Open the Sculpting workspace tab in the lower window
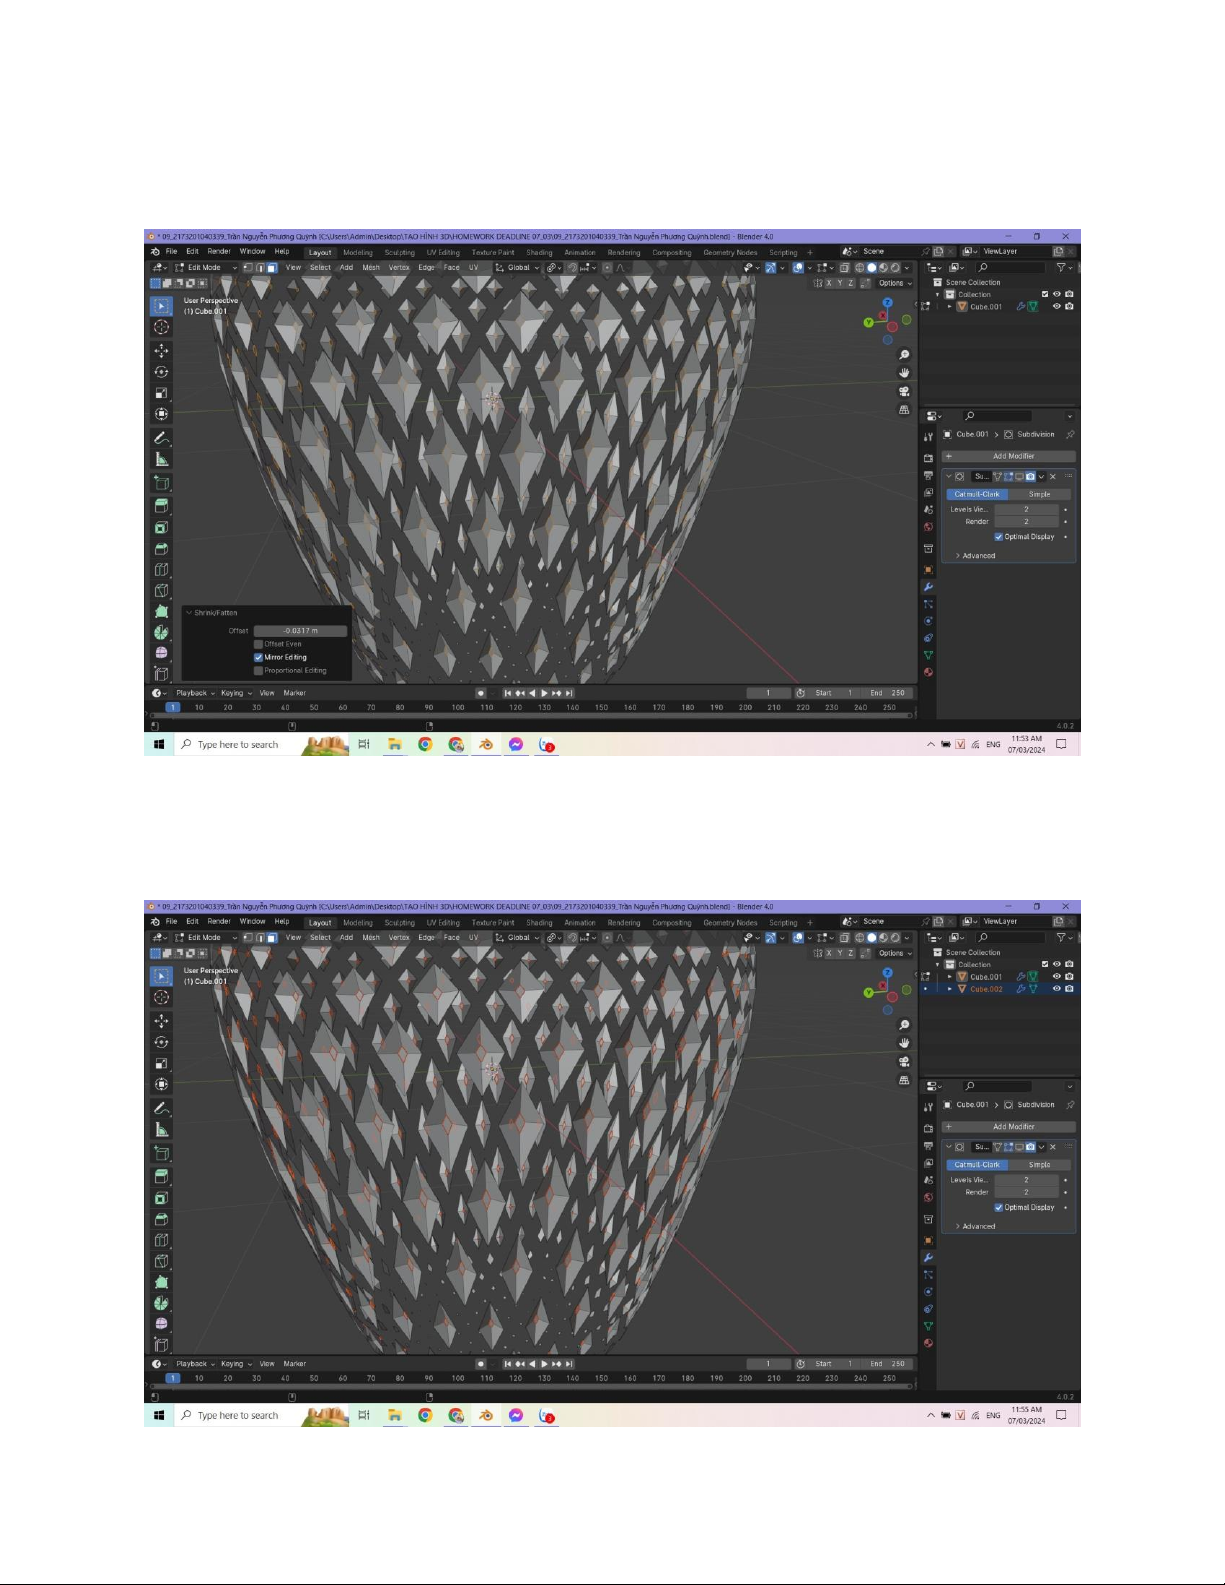Screen dimensions: 1225x1585 click(x=399, y=923)
